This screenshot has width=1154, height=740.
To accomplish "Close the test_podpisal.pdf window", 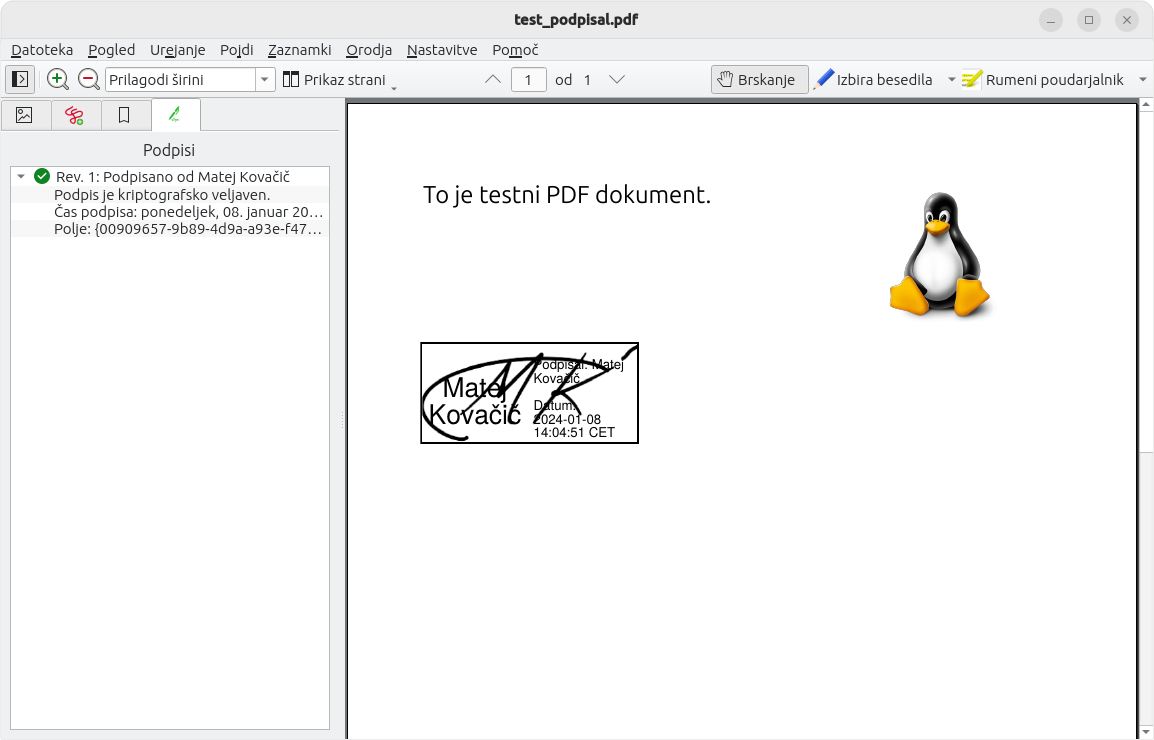I will point(1127,20).
